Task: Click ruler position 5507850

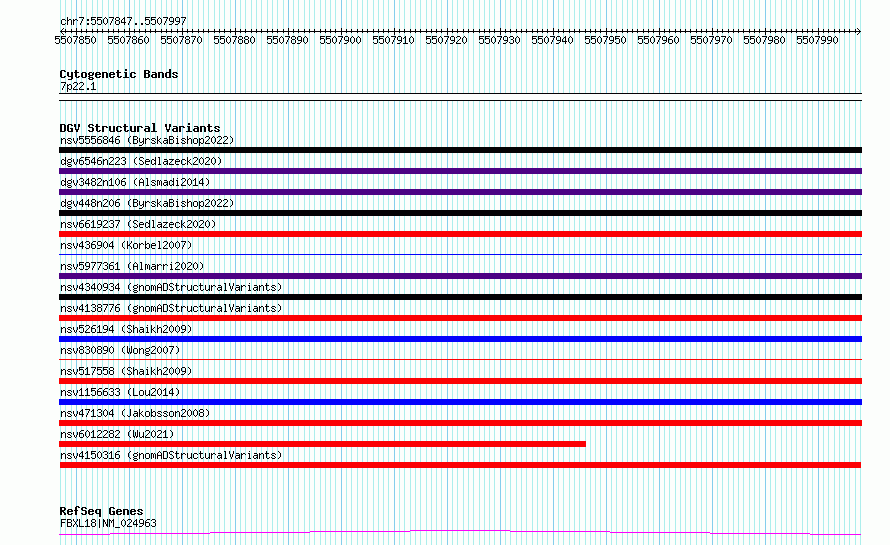Action: [x=75, y=40]
